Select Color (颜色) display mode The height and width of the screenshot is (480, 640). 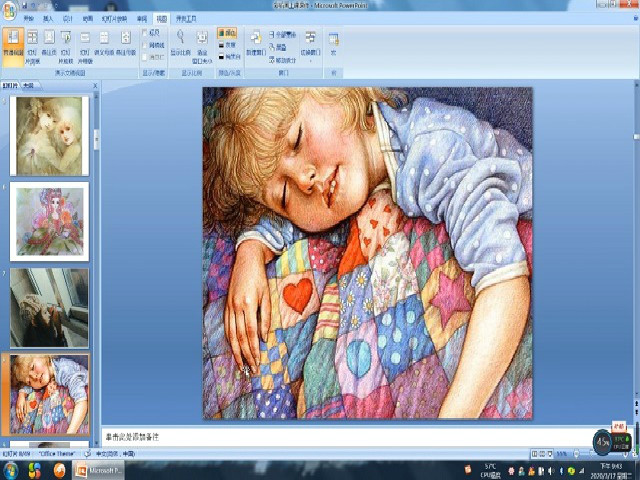[227, 33]
